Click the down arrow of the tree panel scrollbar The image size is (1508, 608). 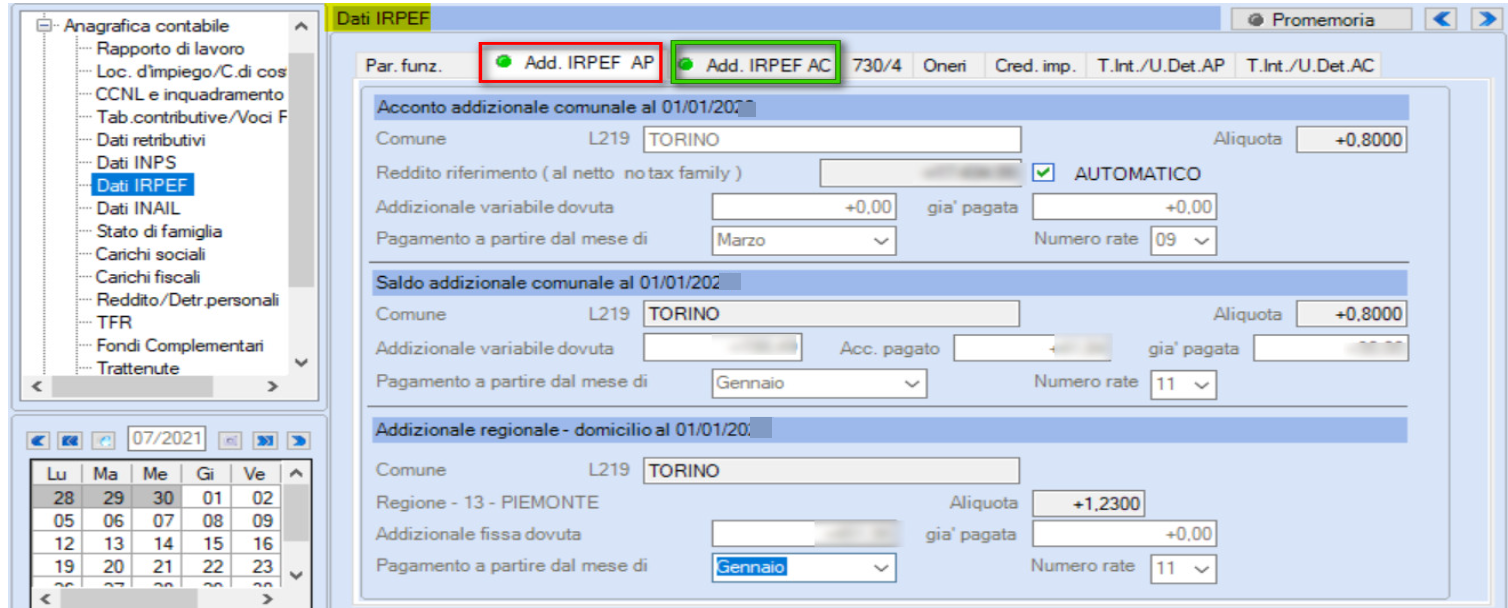302,363
